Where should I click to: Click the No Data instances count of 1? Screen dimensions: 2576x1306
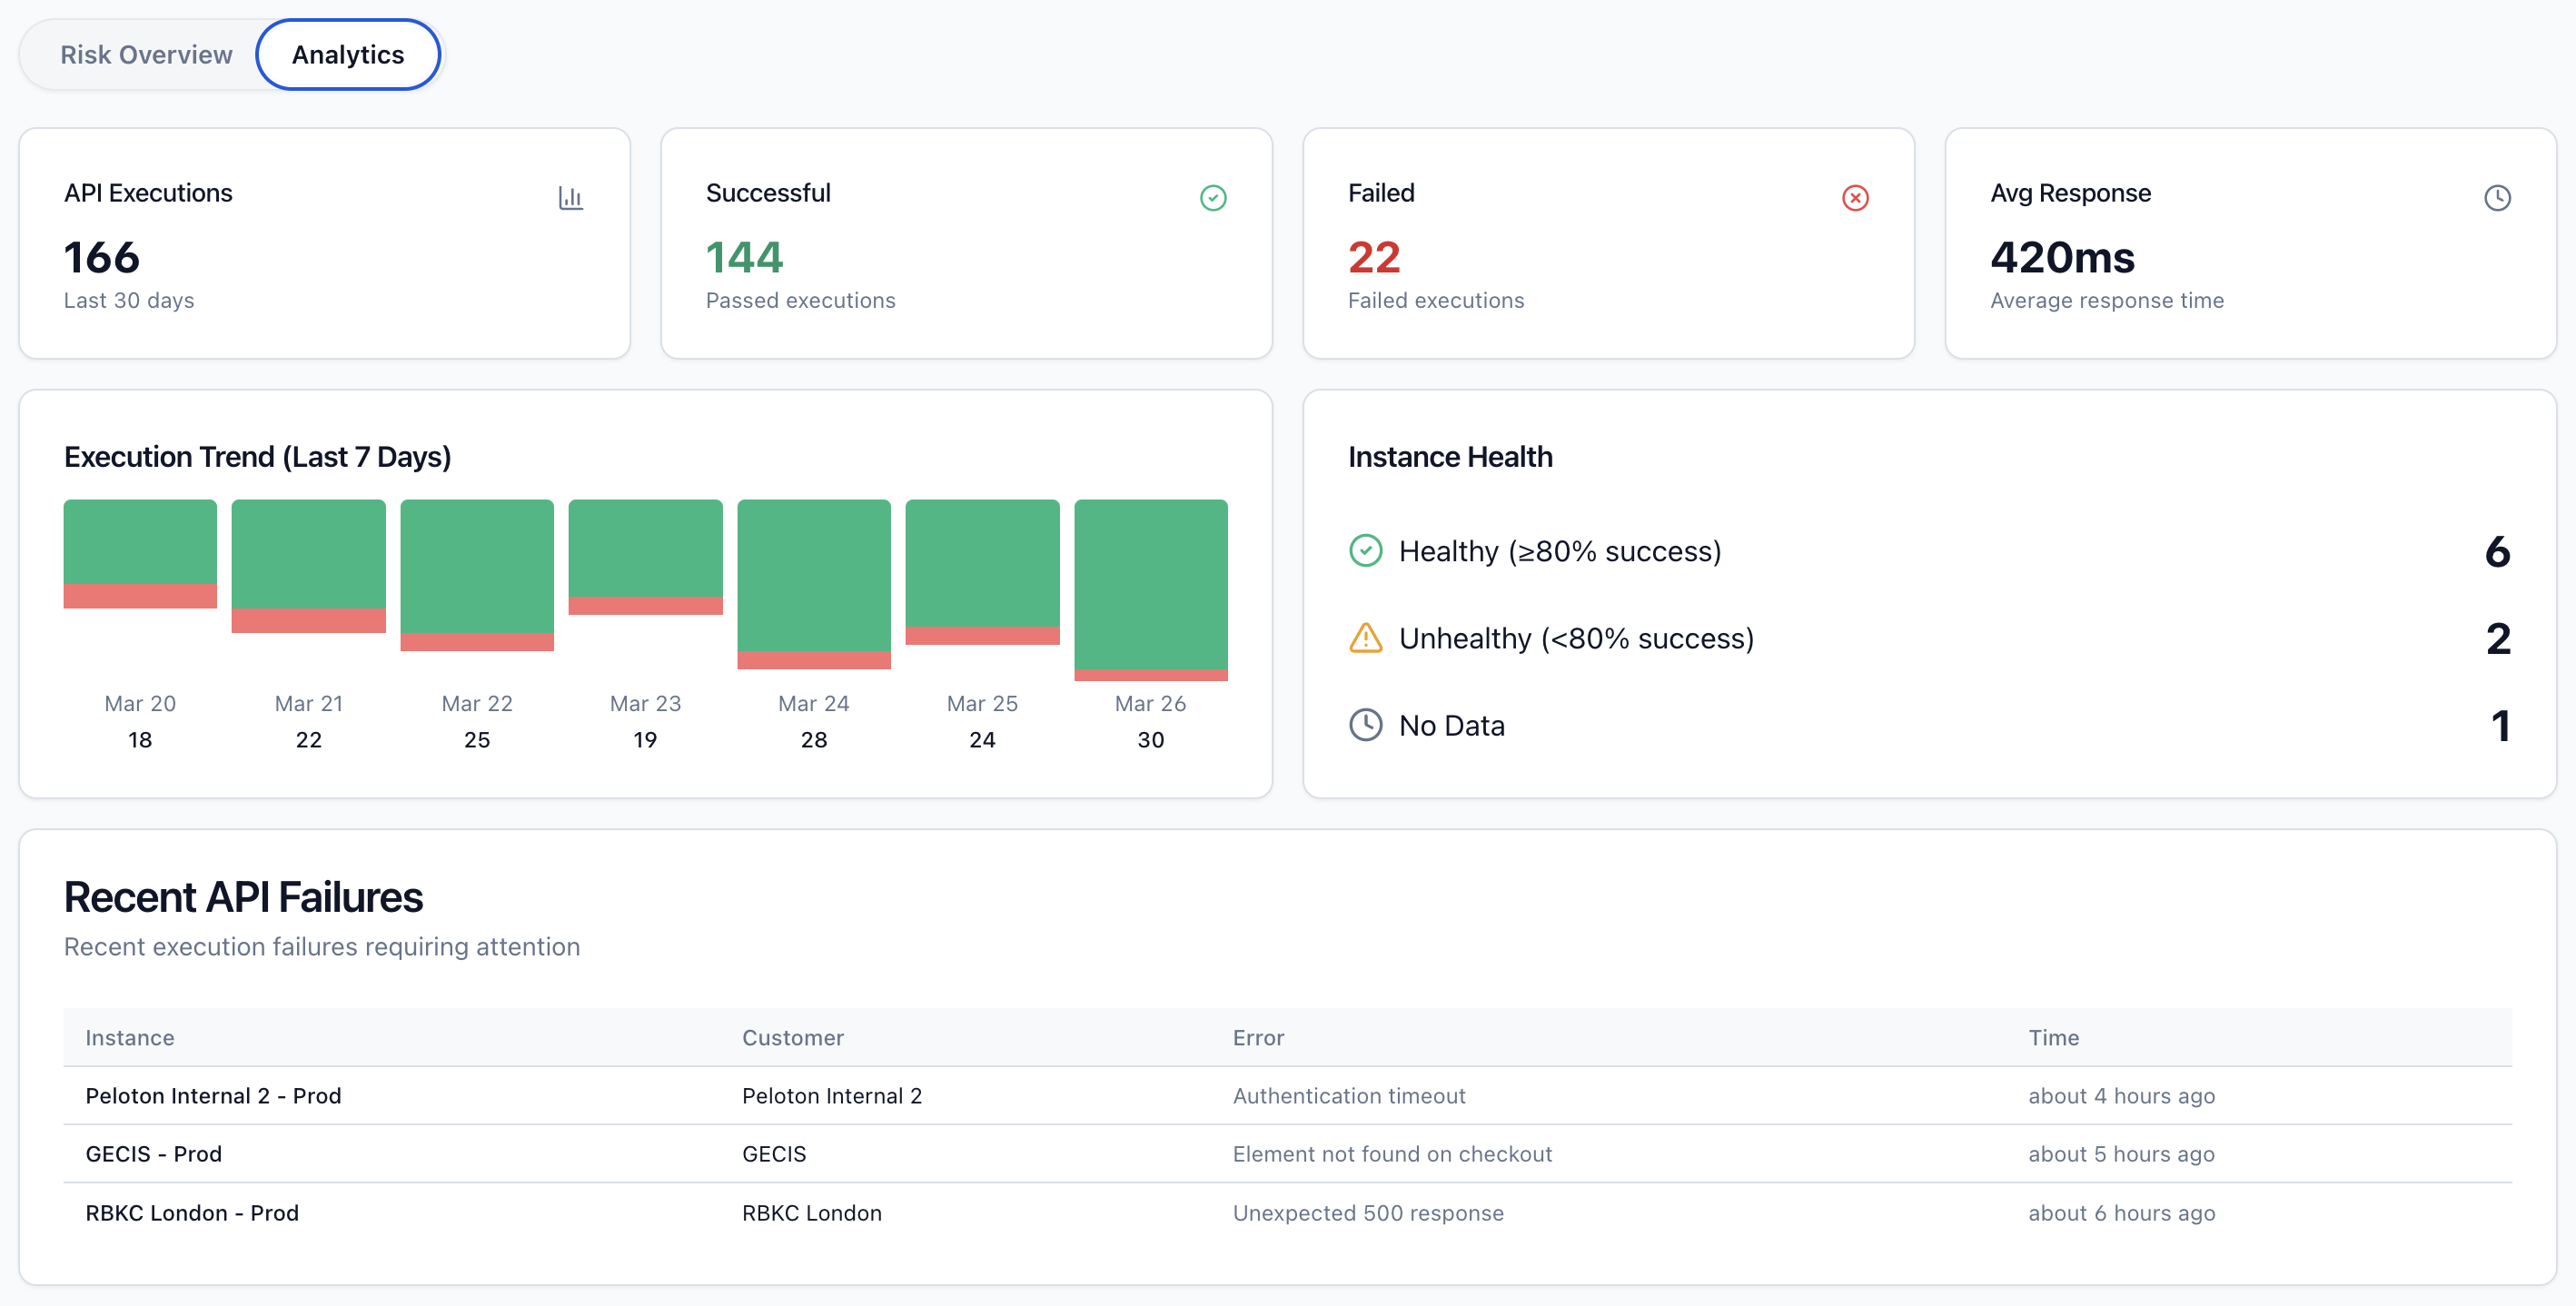(x=2497, y=725)
